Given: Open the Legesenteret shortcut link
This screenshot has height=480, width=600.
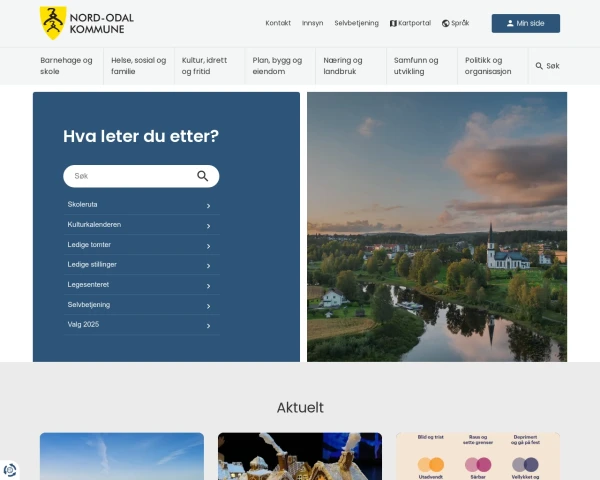Looking at the screenshot, I should click(142, 285).
